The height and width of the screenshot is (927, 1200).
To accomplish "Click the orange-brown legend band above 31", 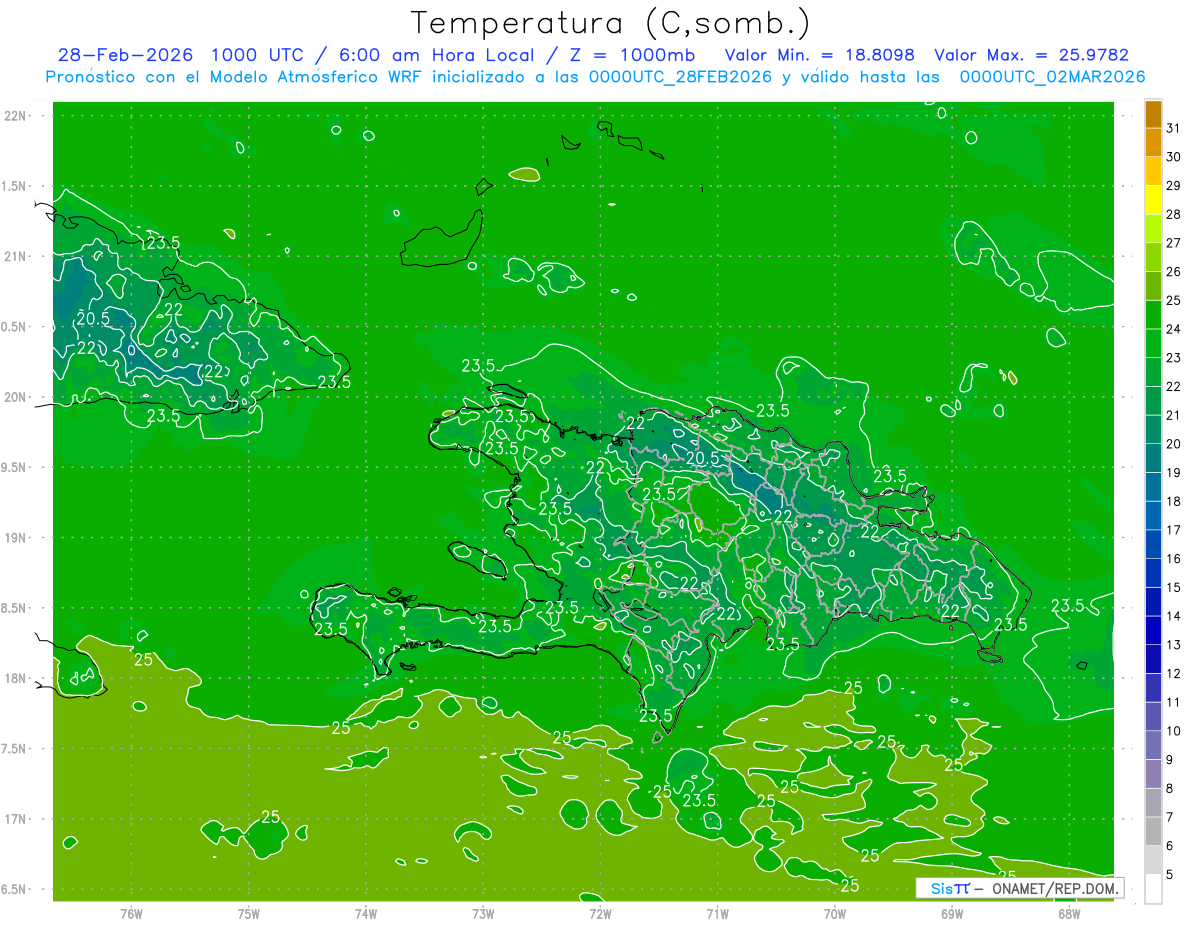I will point(1153,114).
